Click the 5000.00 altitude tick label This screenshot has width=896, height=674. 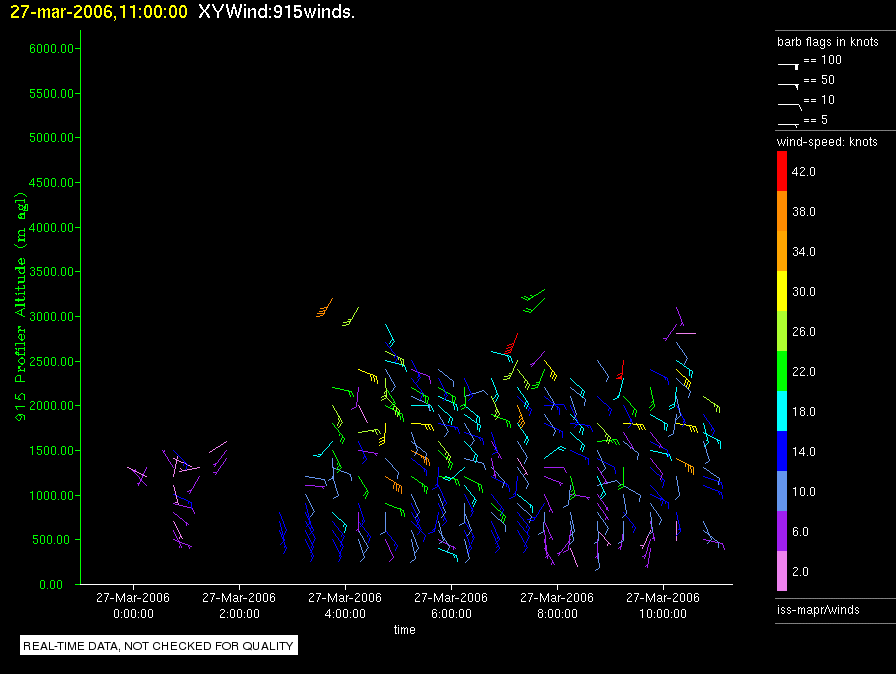pyautogui.click(x=51, y=138)
